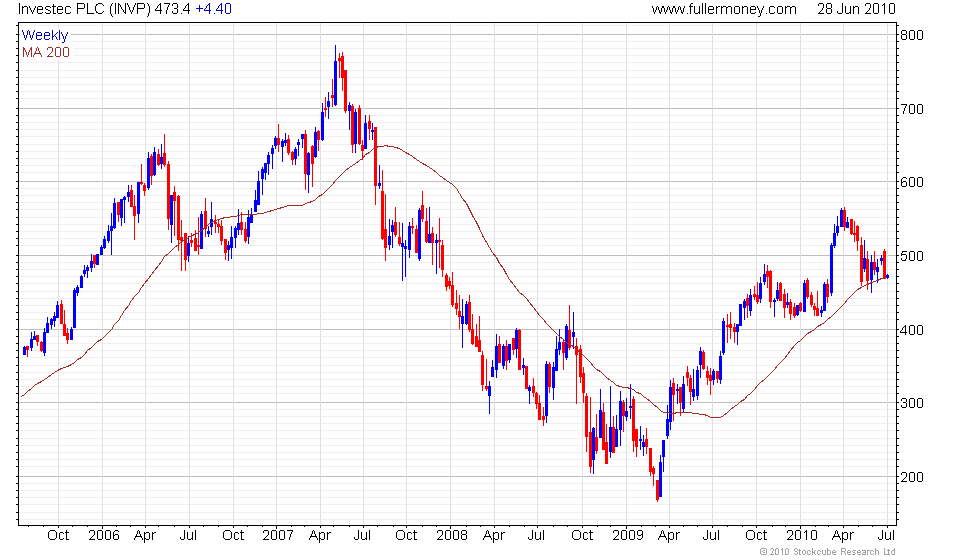
Task: Click the lowest candlestick near March 2009
Action: click(658, 490)
